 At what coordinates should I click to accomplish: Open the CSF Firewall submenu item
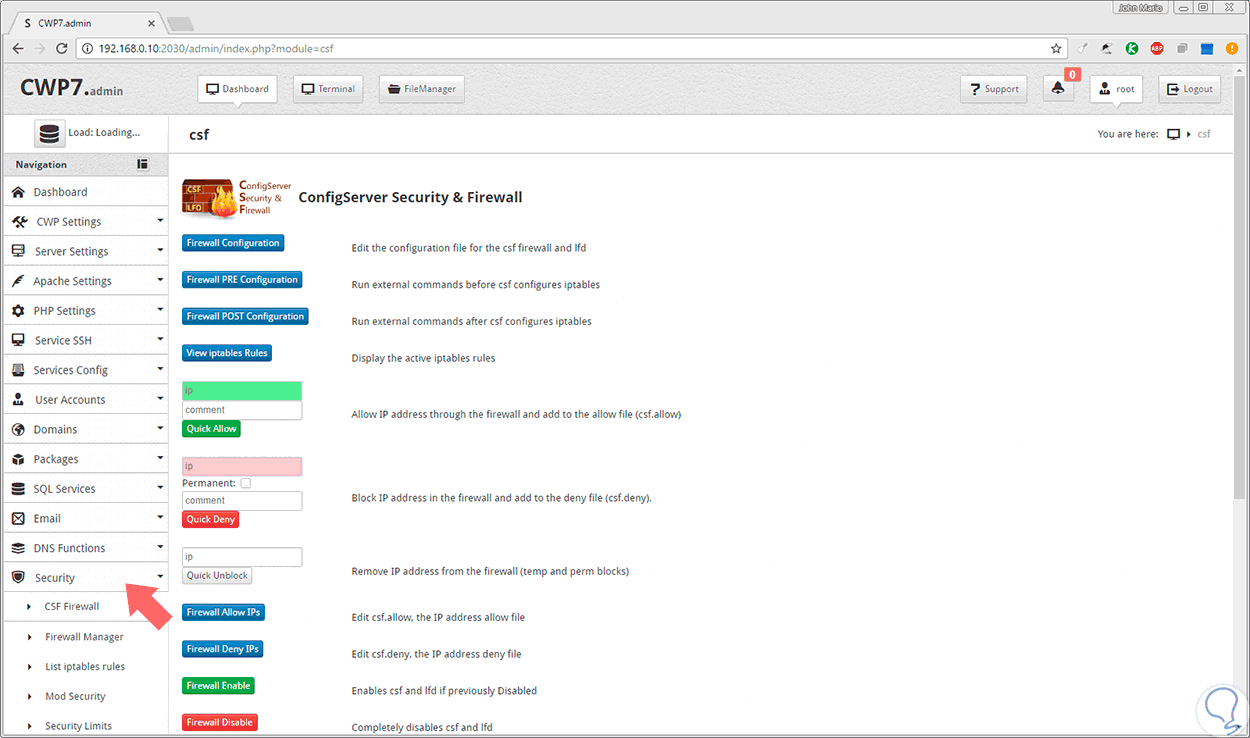click(x=72, y=606)
